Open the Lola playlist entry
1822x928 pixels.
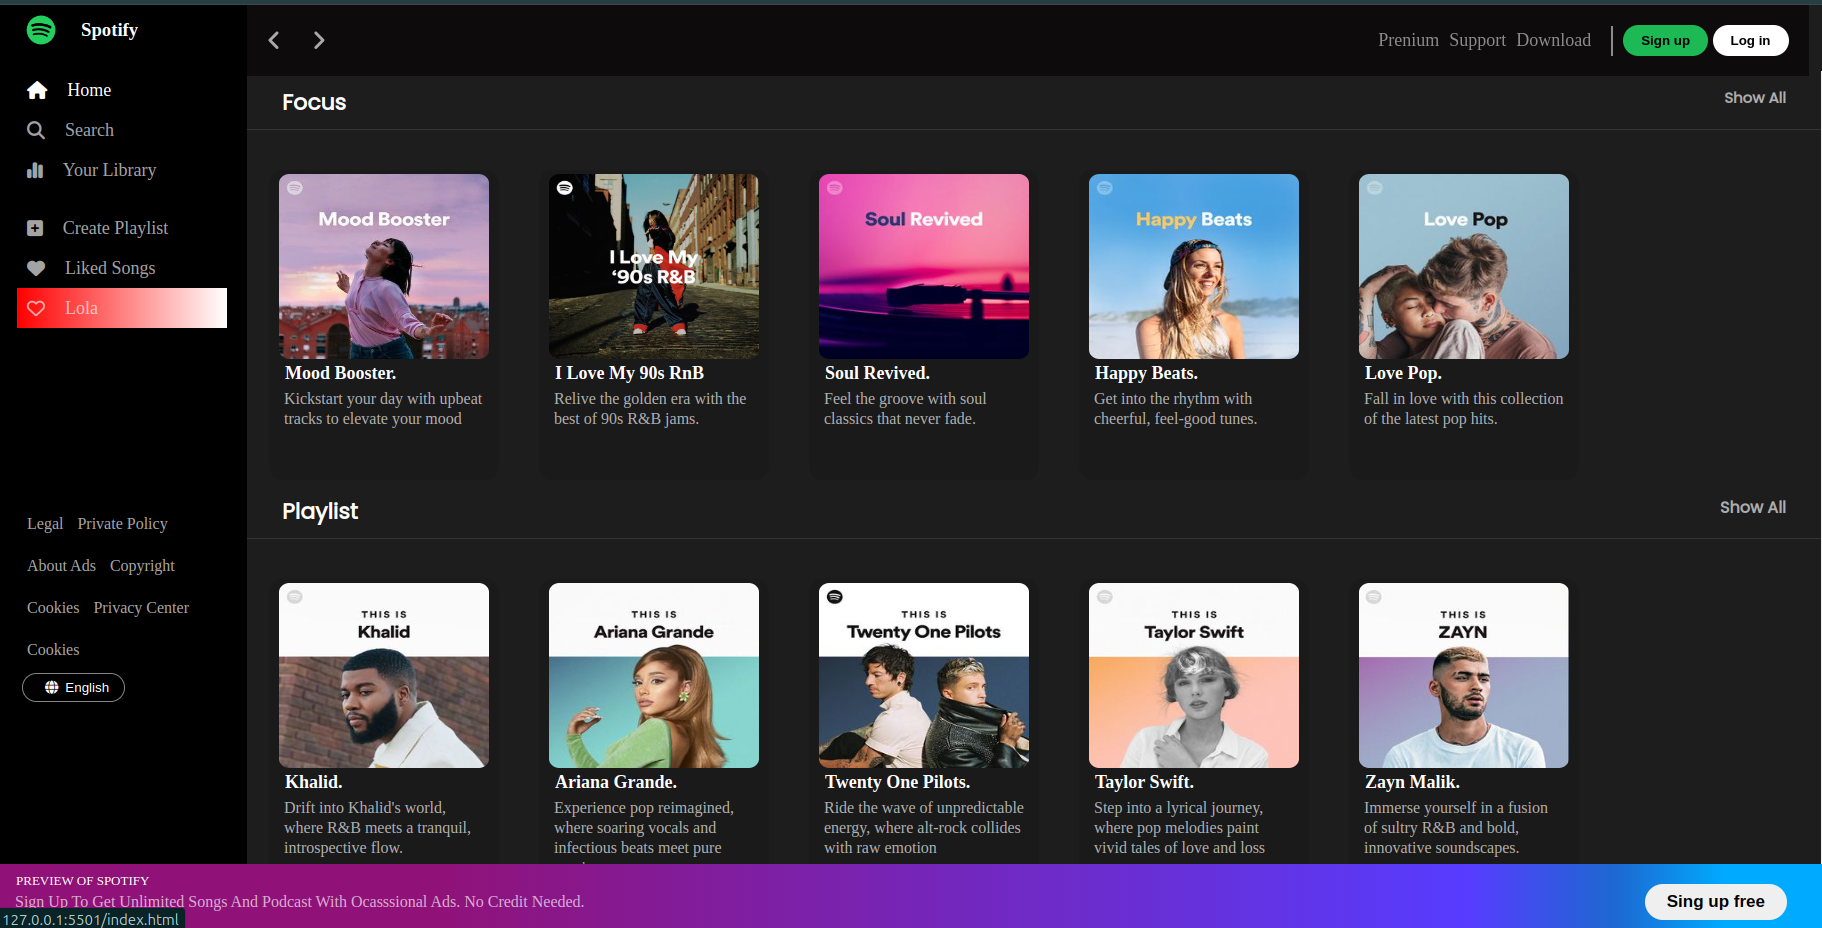point(122,308)
